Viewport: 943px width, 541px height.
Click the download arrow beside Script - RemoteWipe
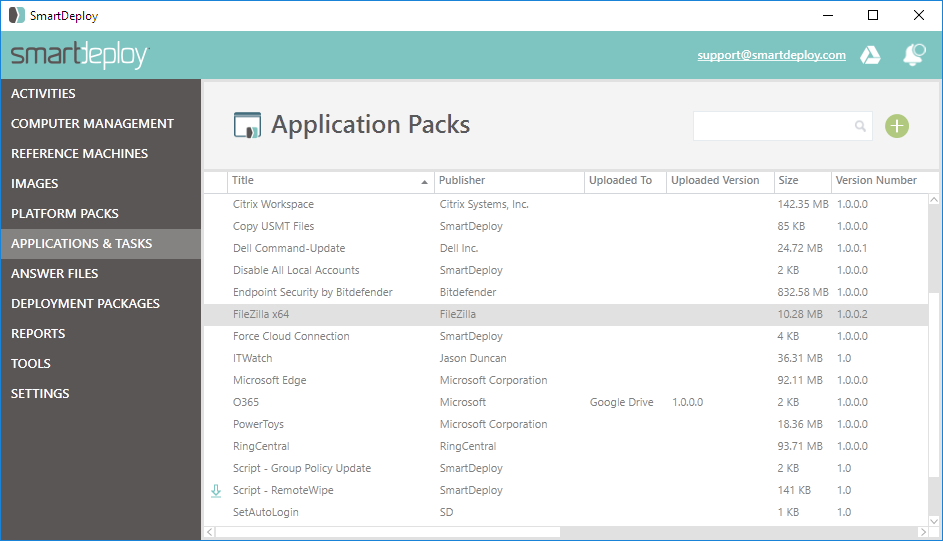216,491
